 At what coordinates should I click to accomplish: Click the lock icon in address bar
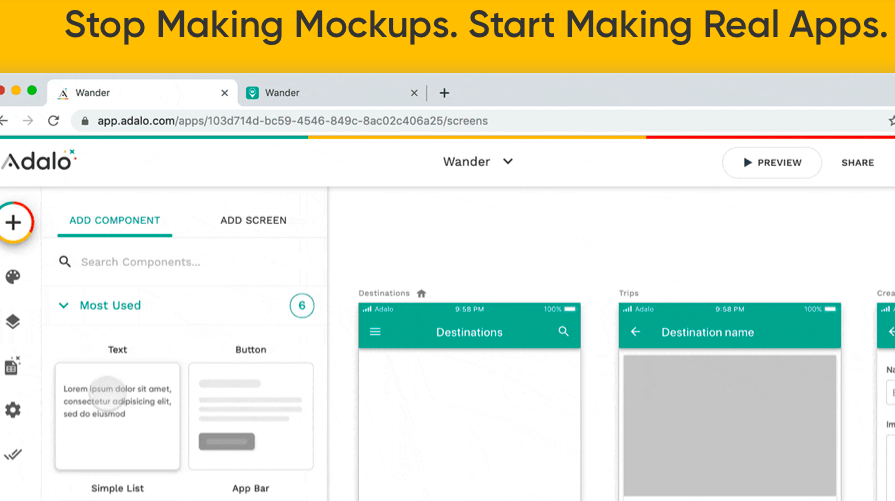[85, 121]
